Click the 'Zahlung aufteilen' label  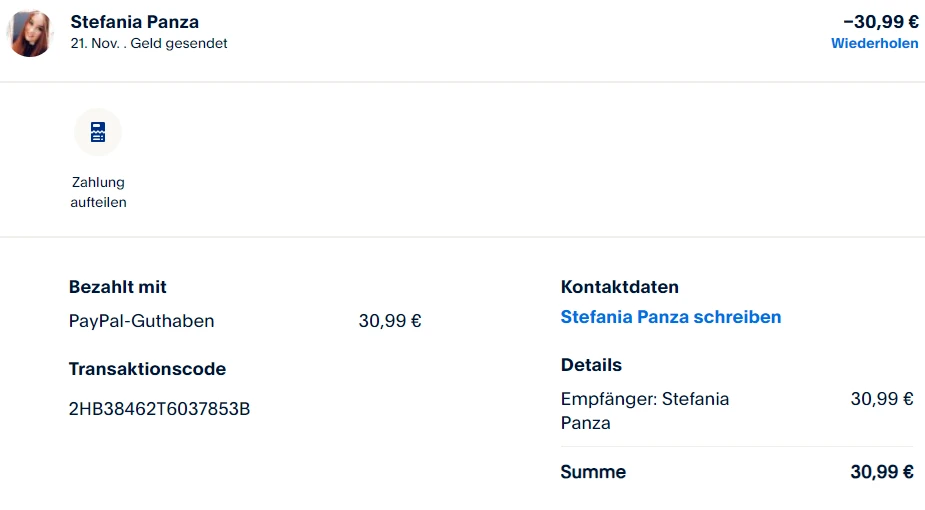coord(98,193)
